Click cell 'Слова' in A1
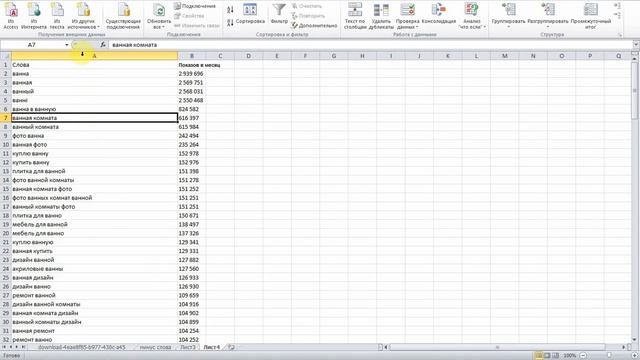This screenshot has width=640, height=360. pos(95,65)
